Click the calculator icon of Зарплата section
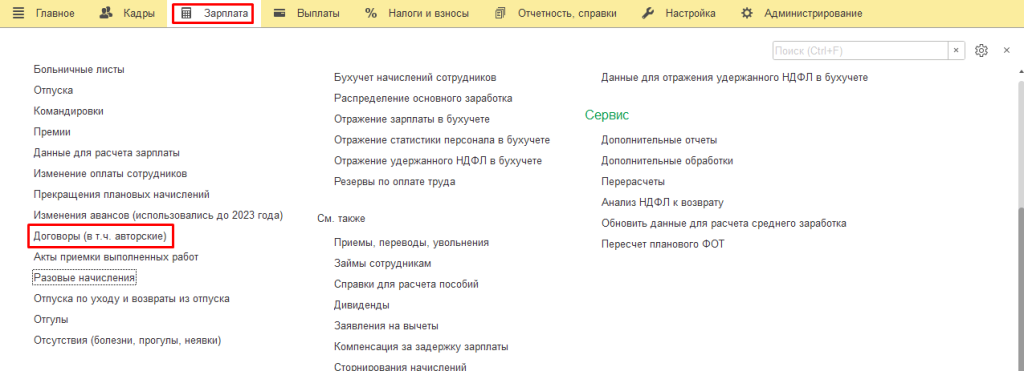Image resolution: width=1024 pixels, height=371 pixels. click(x=186, y=13)
